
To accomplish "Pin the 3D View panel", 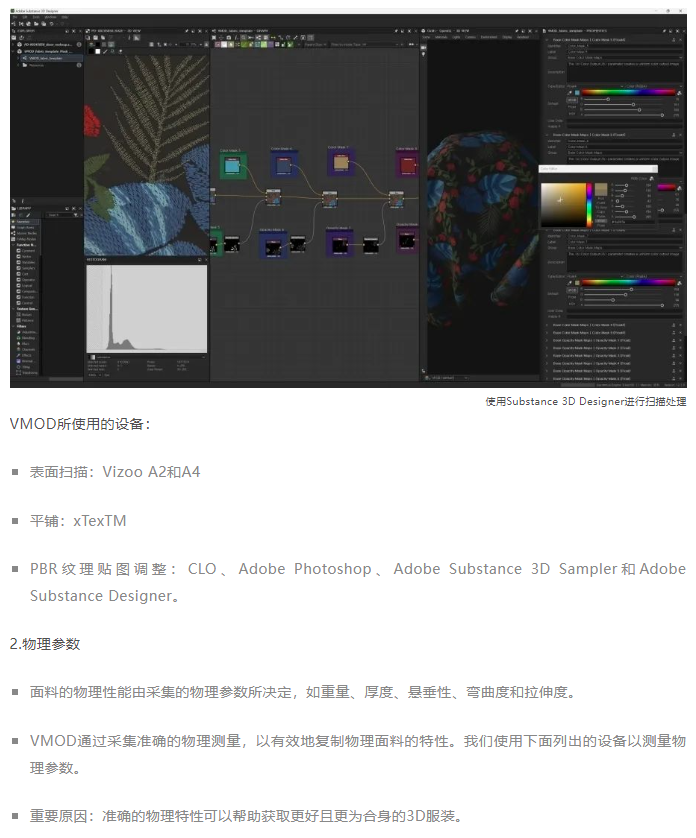I will [516, 31].
